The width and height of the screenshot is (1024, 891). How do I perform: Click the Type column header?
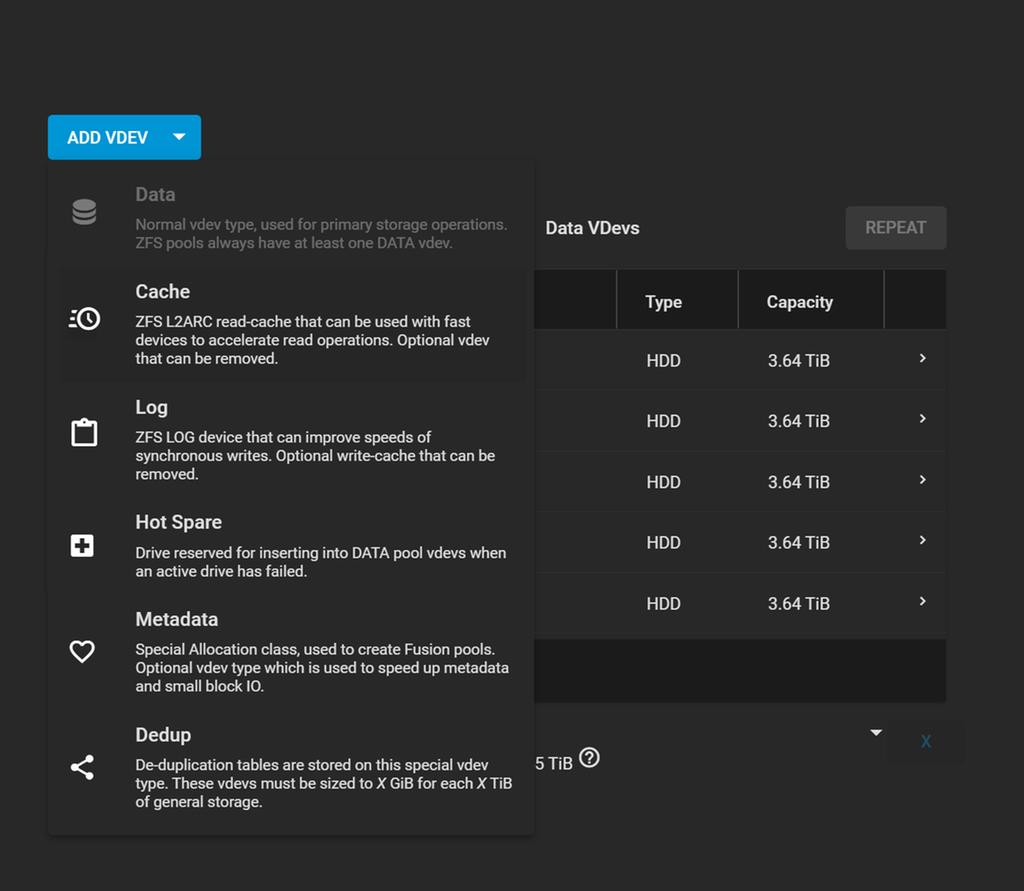tap(663, 301)
